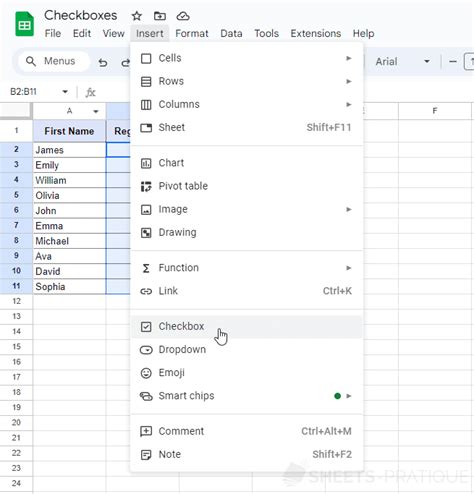Click the Rows icon in Insert menu
This screenshot has width=474, height=494.
point(146,81)
